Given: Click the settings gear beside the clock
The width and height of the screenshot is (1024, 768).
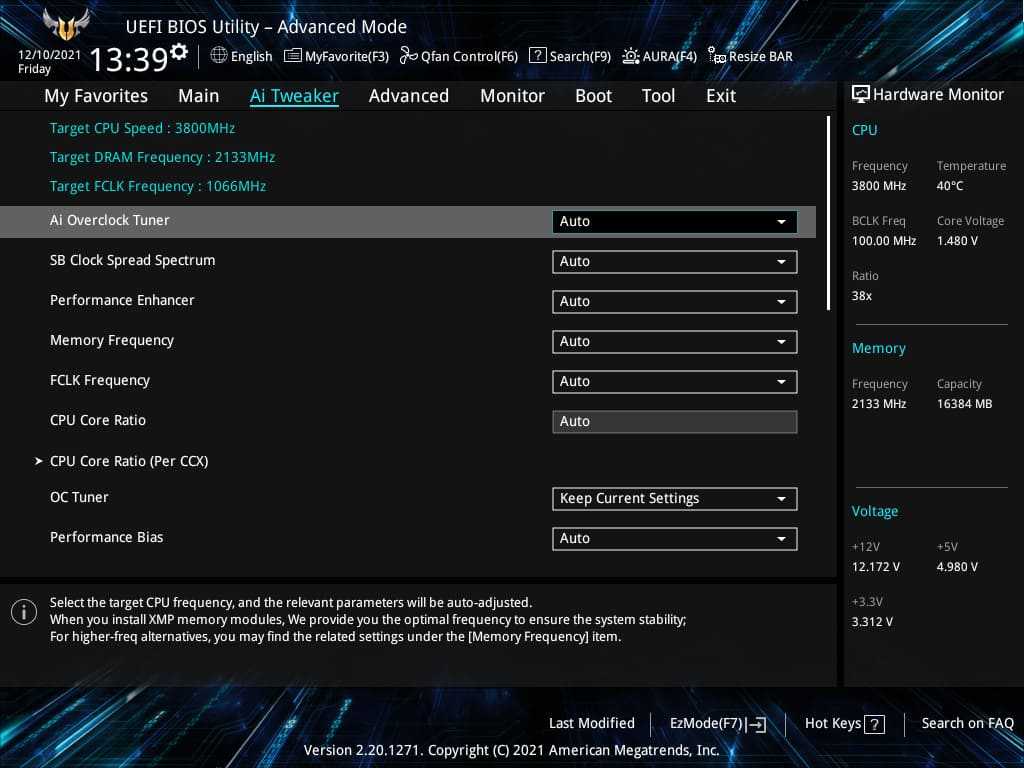Looking at the screenshot, I should pyautogui.click(x=179, y=51).
